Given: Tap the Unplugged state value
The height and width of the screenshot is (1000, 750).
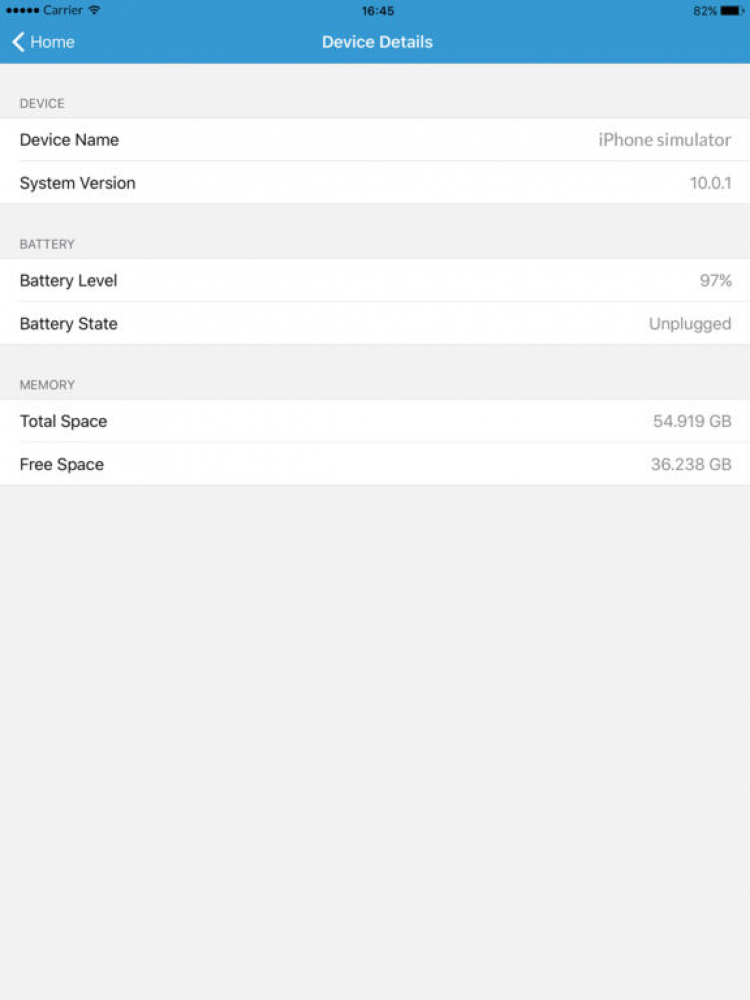Looking at the screenshot, I should 689,324.
